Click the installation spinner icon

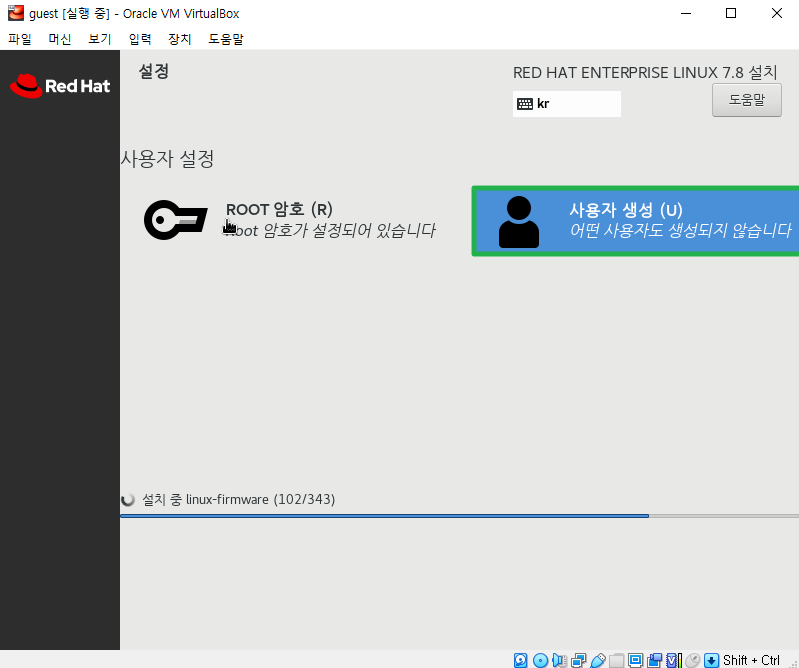coord(128,499)
